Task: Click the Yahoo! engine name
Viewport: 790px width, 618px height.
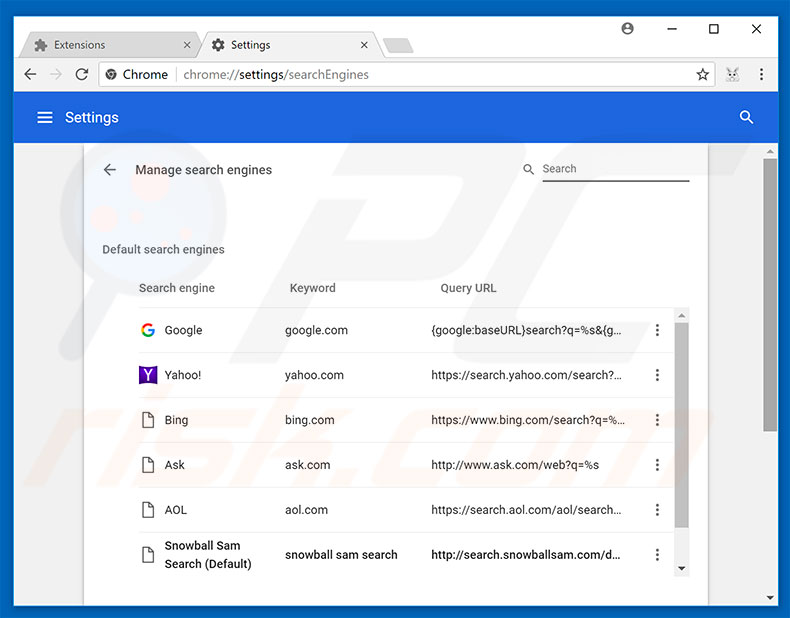Action: (x=183, y=375)
